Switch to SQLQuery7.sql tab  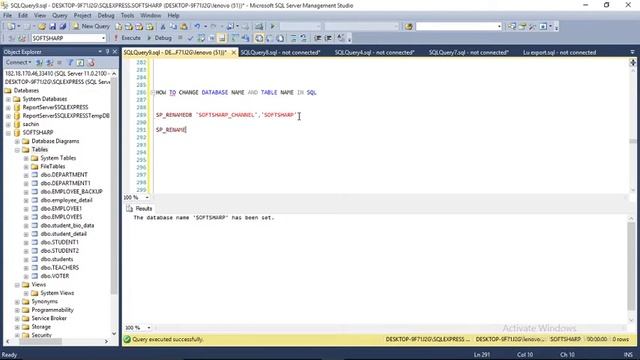469,52
